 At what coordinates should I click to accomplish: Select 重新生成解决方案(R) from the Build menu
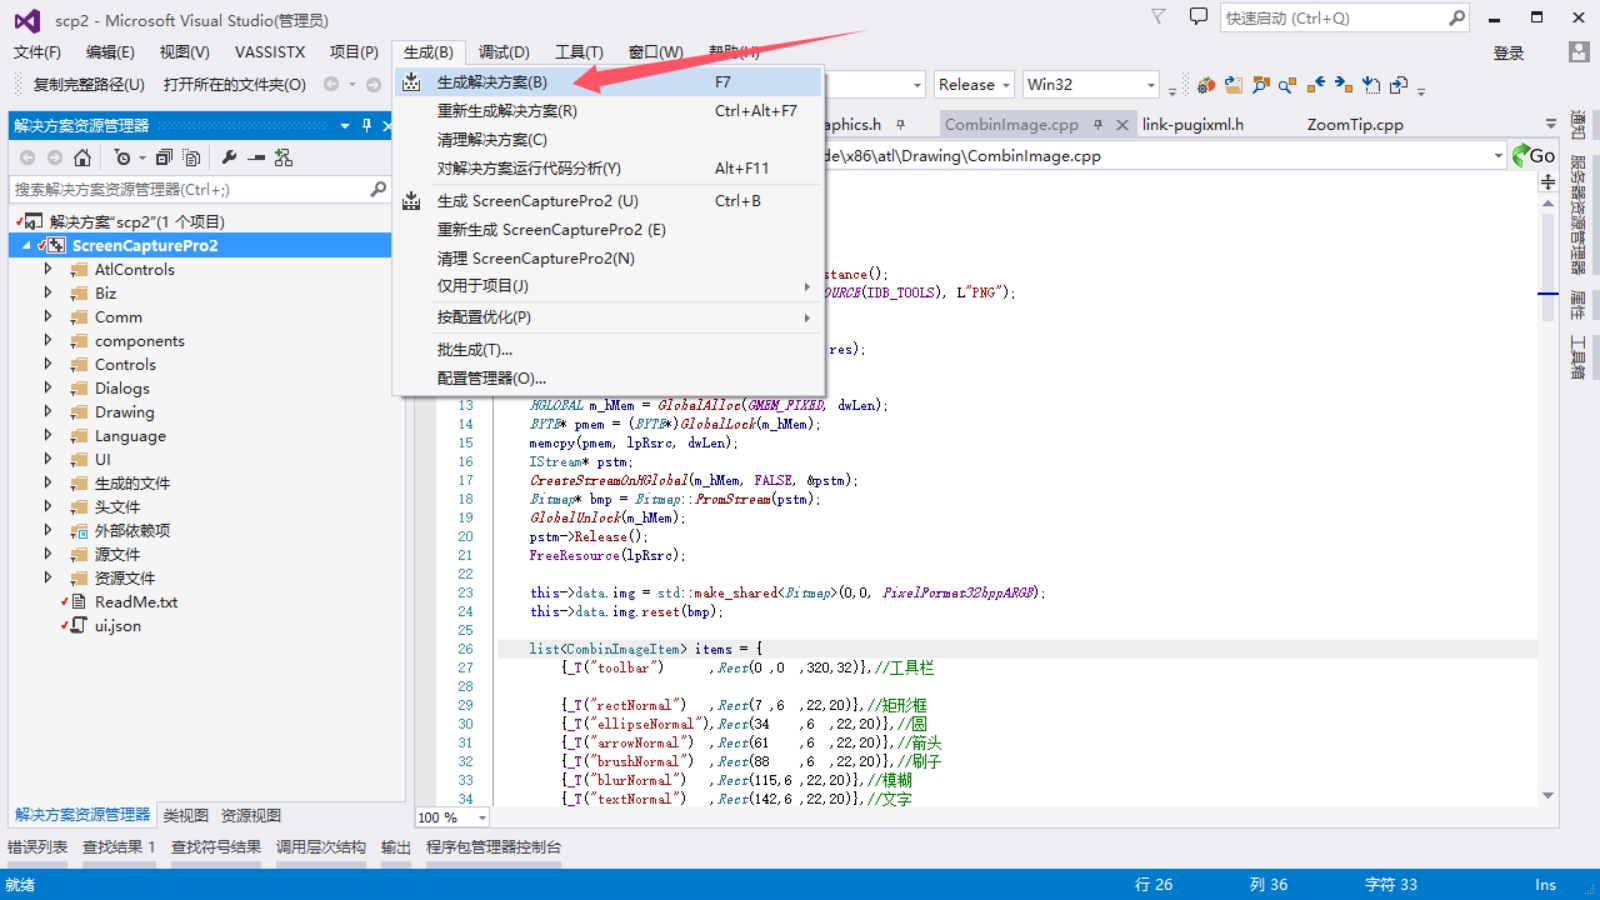(x=506, y=111)
